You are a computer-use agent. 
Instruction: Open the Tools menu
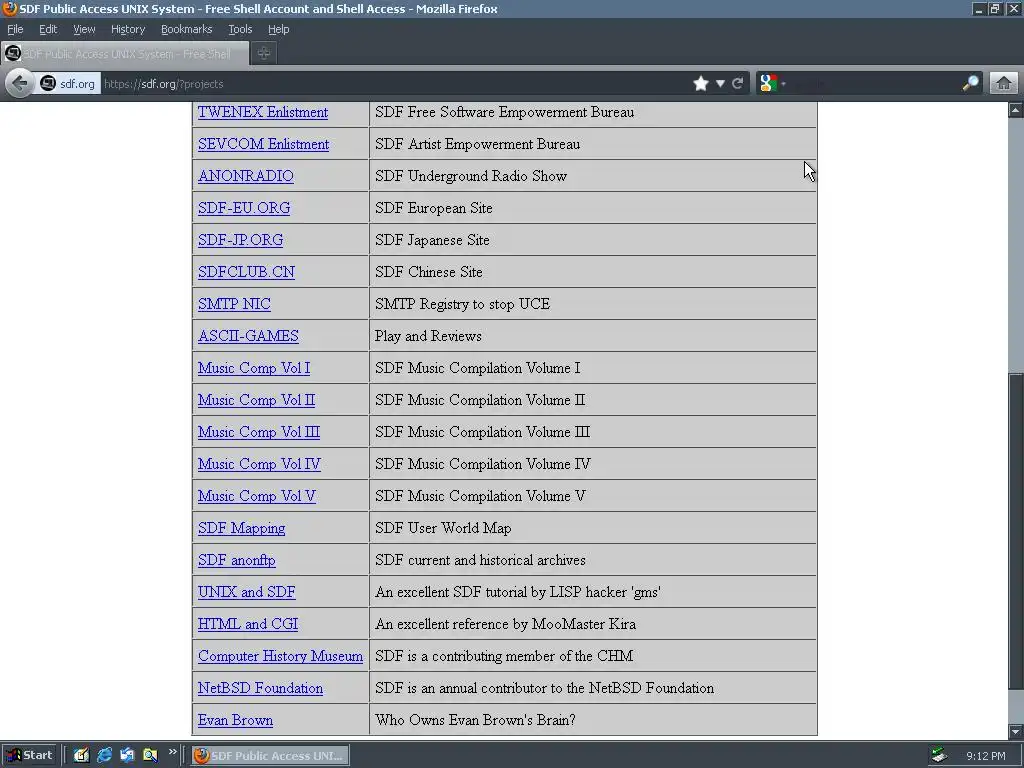[240, 29]
